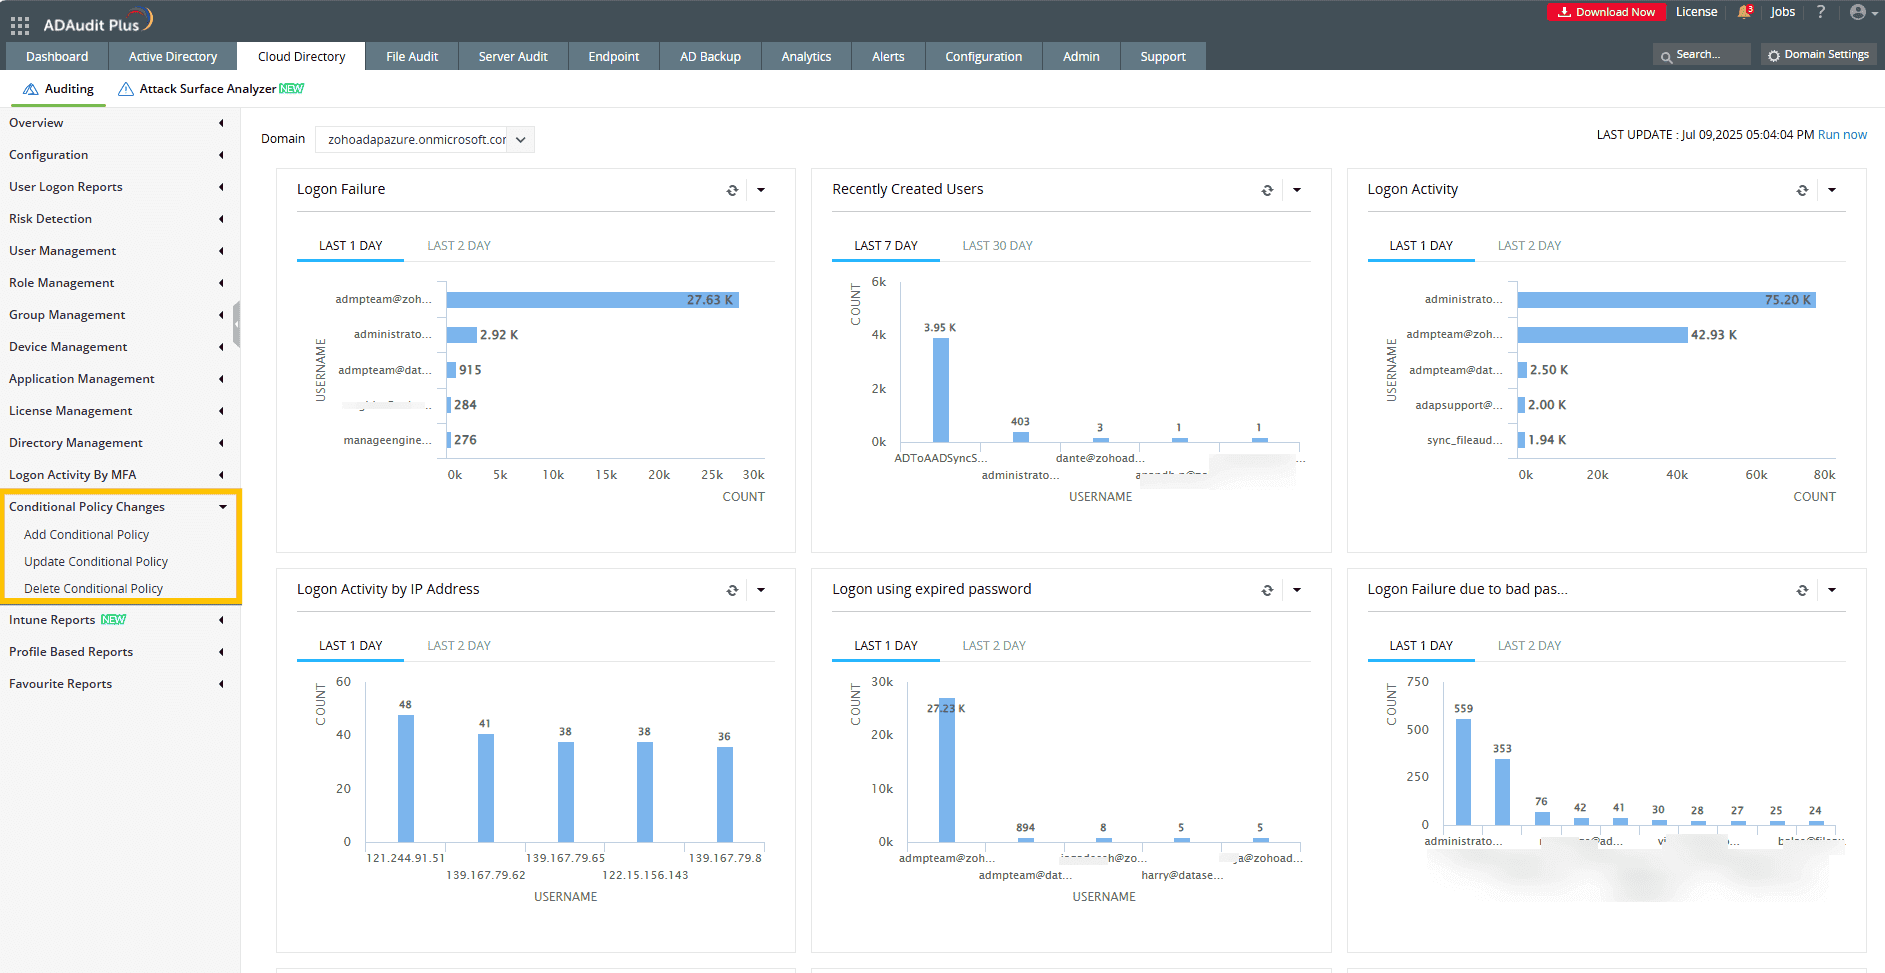Click the search magnifier in the top bar
This screenshot has width=1885, height=973.
pyautogui.click(x=1667, y=54)
